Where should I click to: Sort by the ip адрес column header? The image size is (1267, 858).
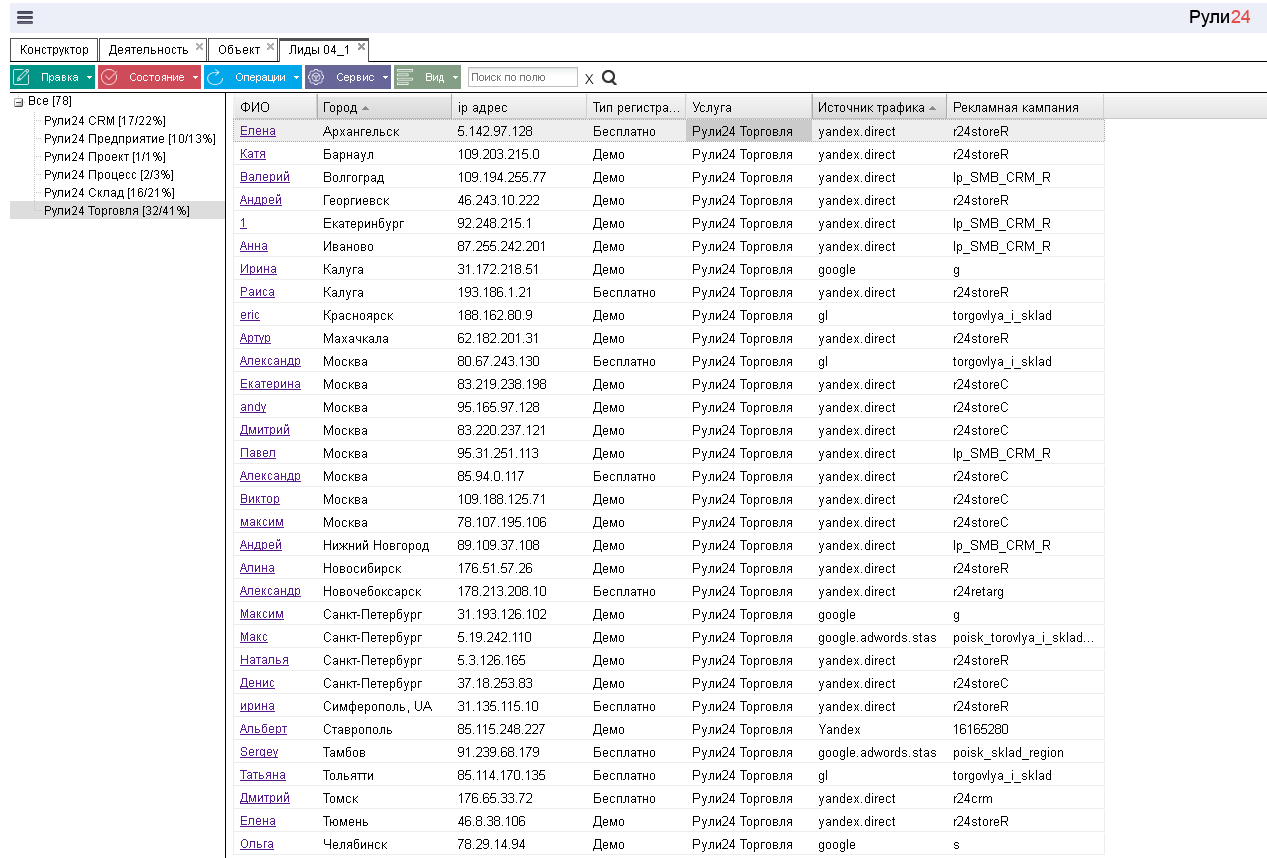pos(519,107)
